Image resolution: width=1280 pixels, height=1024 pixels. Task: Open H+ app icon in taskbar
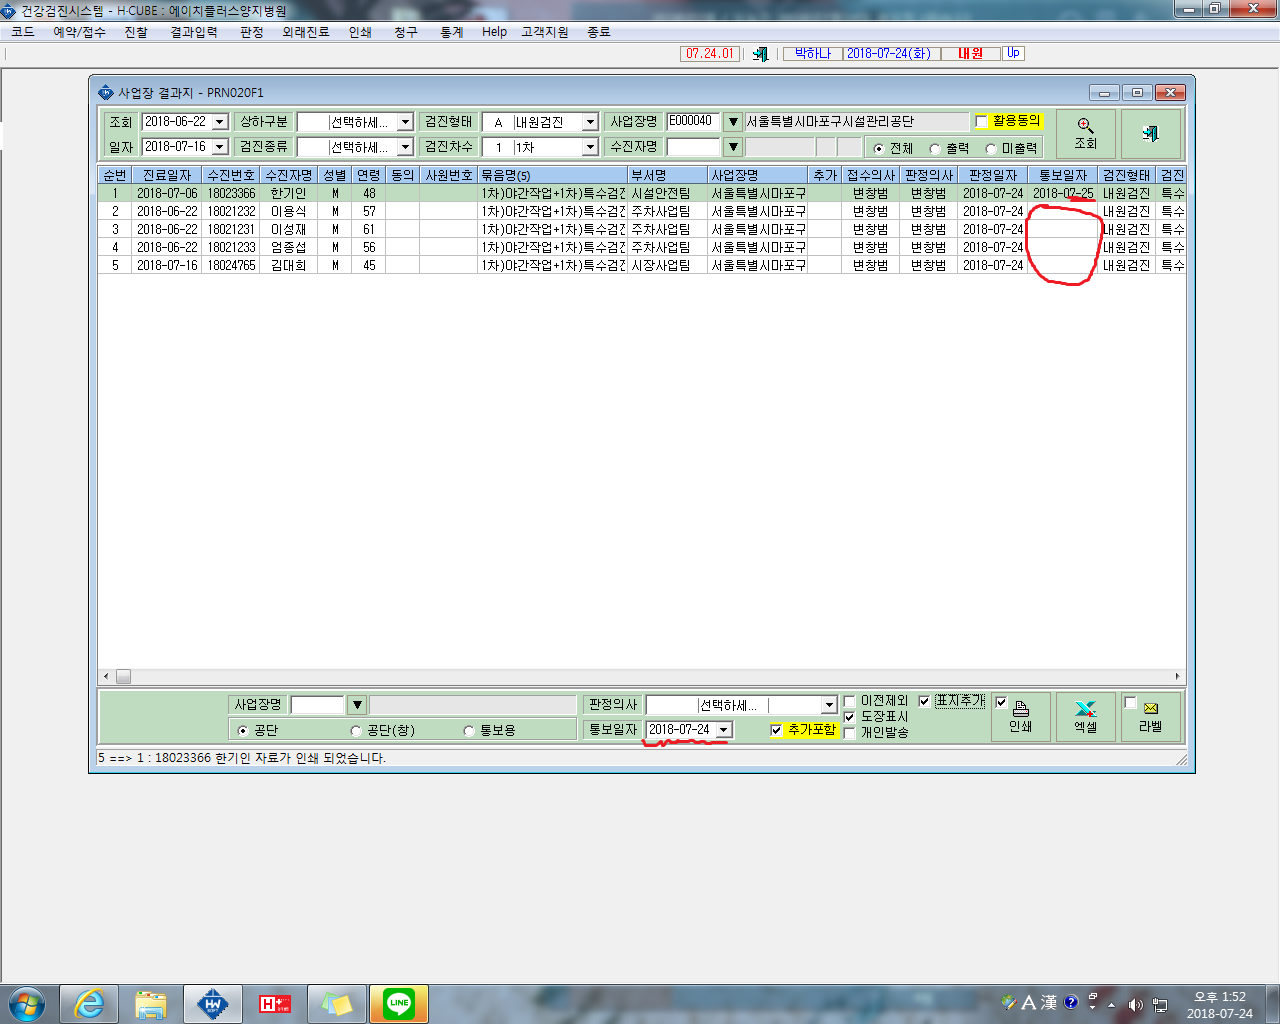click(x=275, y=1003)
